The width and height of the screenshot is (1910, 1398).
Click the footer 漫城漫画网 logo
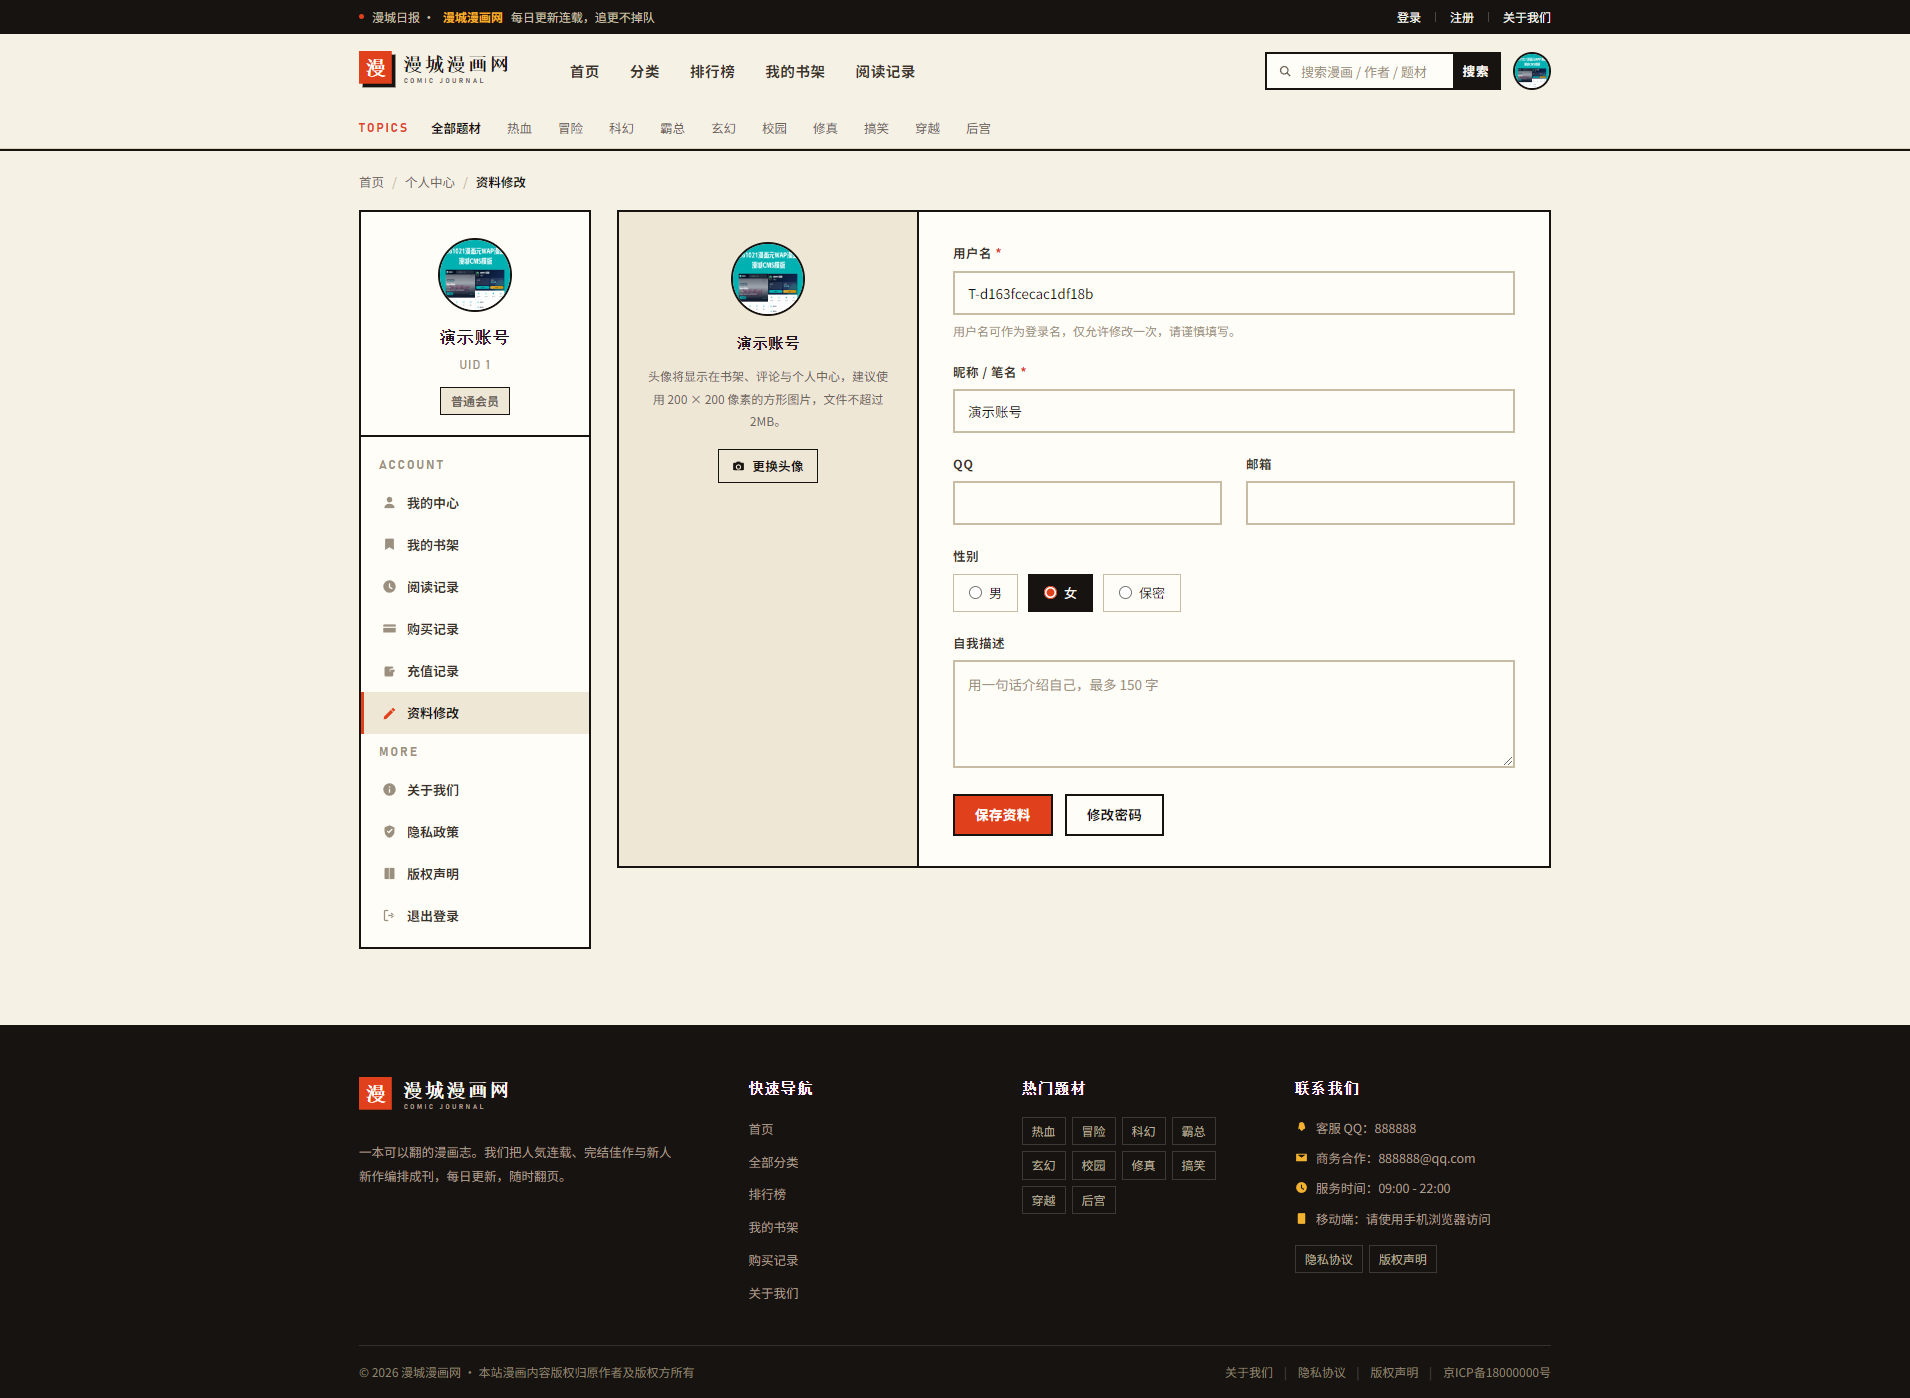click(x=434, y=1094)
